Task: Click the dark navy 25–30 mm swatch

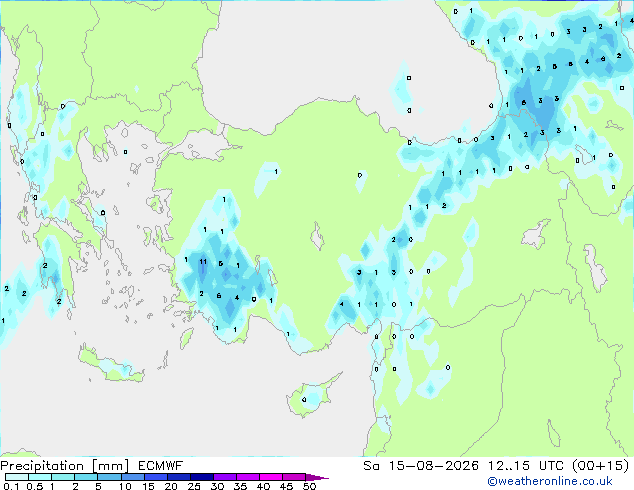Action: click(x=202, y=477)
